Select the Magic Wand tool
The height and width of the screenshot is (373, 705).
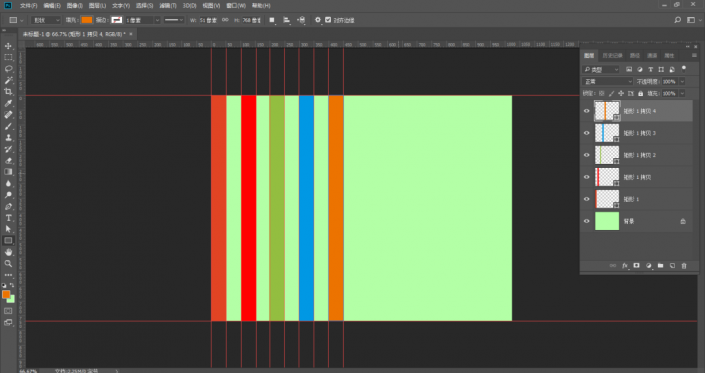tap(8, 80)
